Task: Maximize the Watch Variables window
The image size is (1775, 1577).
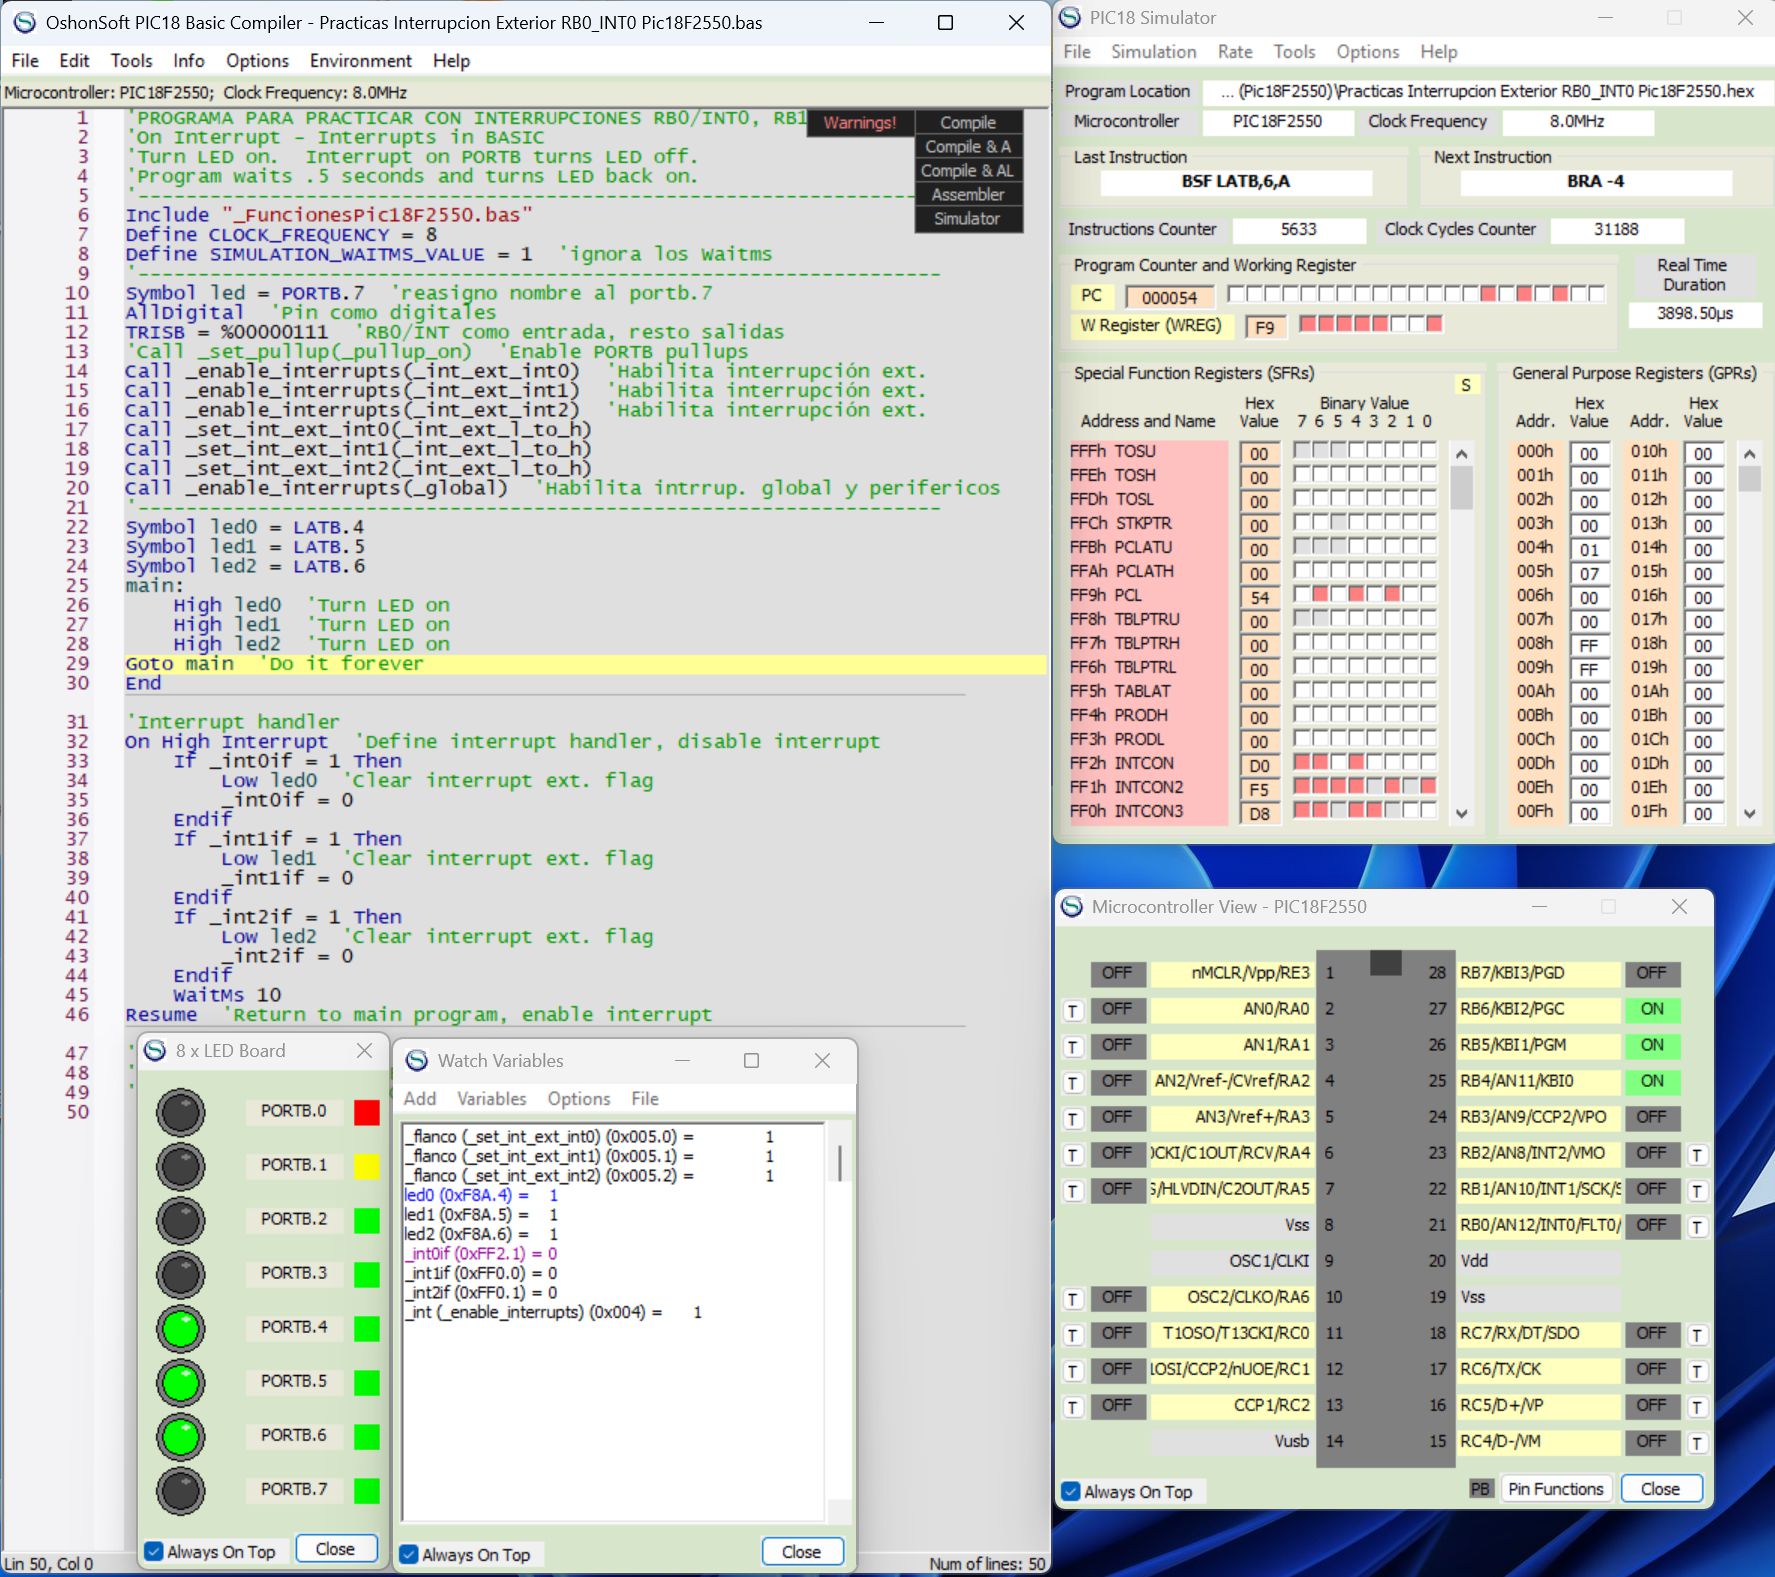Action: point(751,1060)
